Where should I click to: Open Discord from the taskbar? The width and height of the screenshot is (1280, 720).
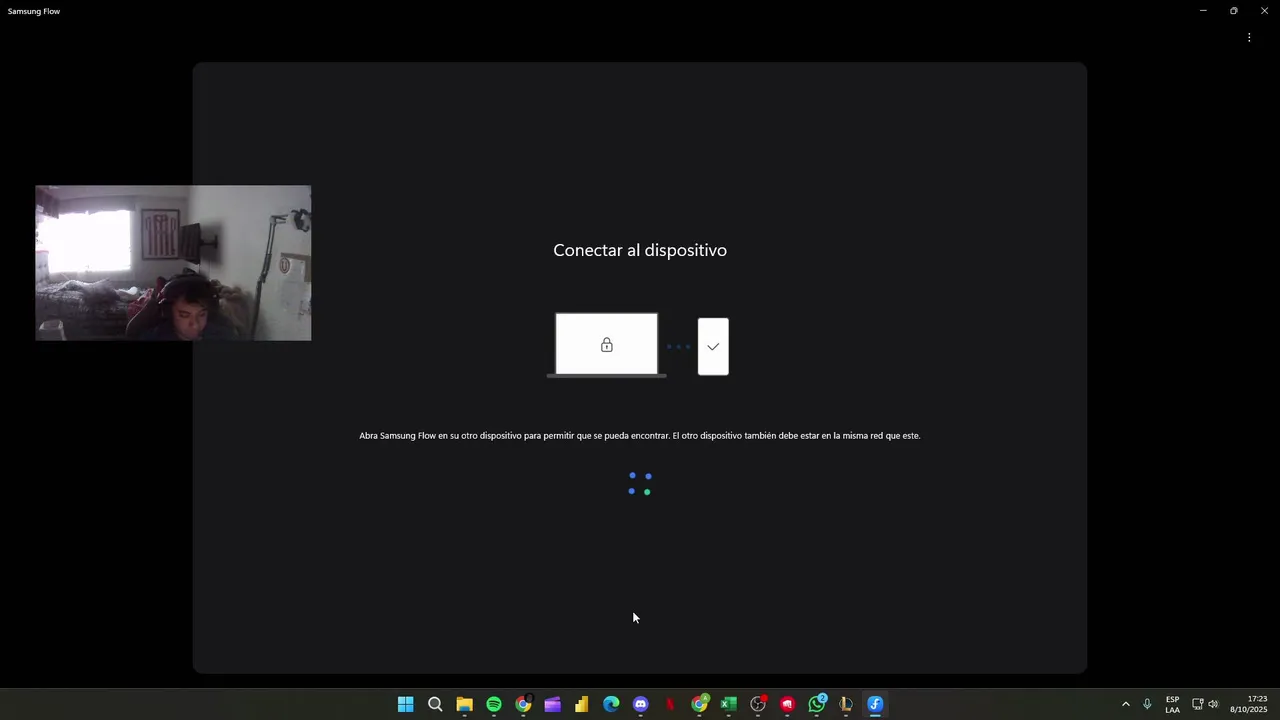point(641,704)
